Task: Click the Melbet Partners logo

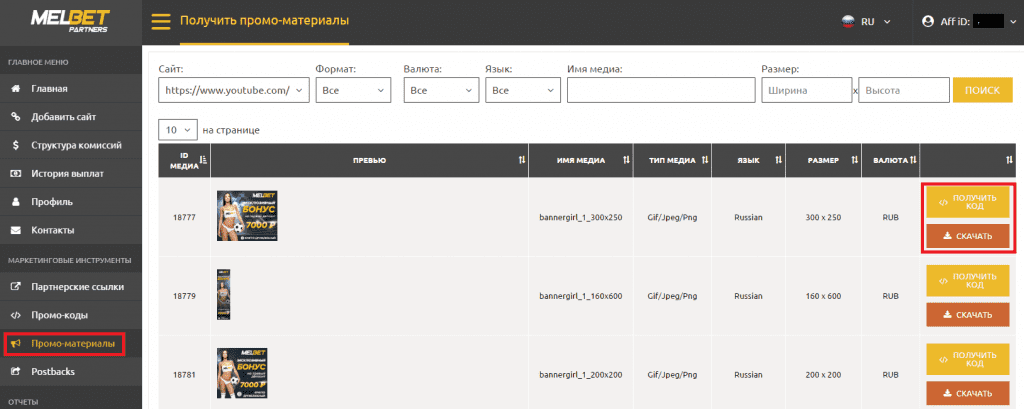Action: click(x=69, y=19)
